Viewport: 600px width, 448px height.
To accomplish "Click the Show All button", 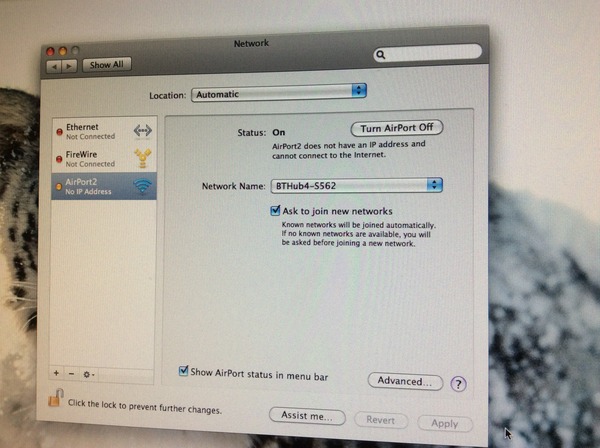I will coord(107,65).
